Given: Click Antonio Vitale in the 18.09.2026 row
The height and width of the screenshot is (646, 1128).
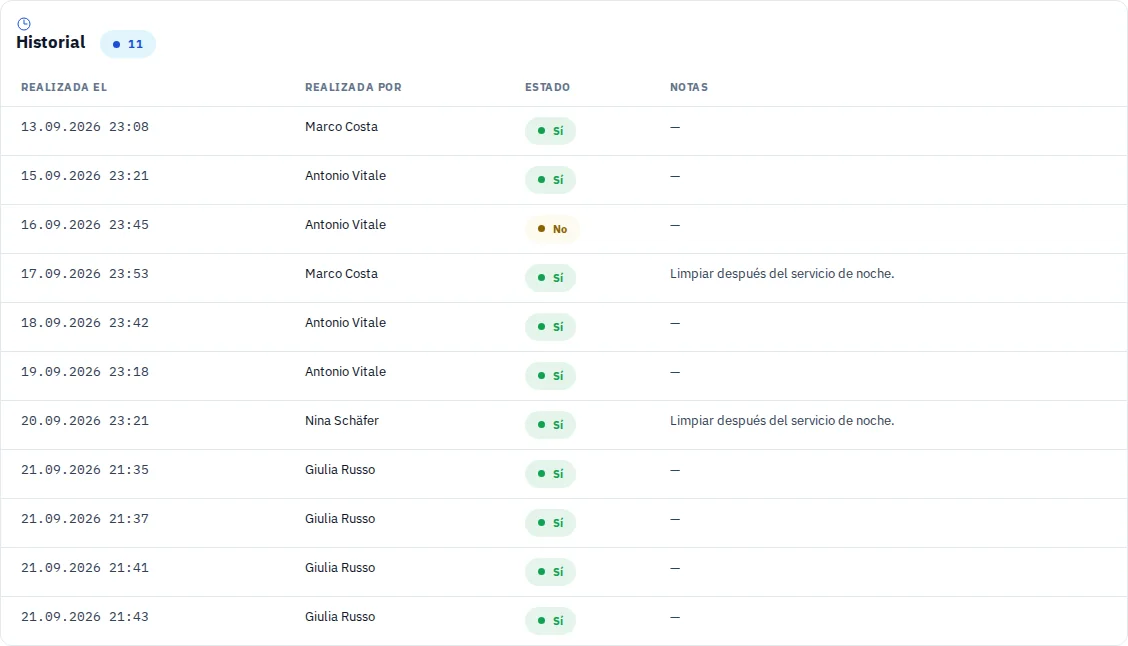Looking at the screenshot, I should coord(345,322).
